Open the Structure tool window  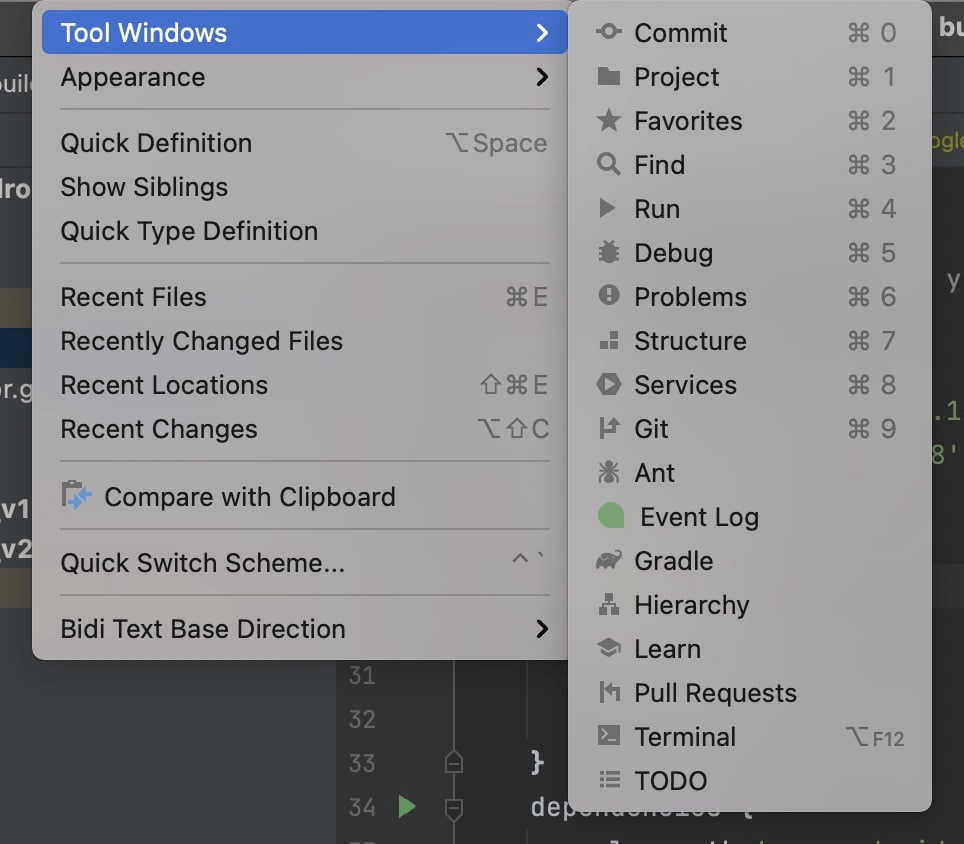click(690, 341)
